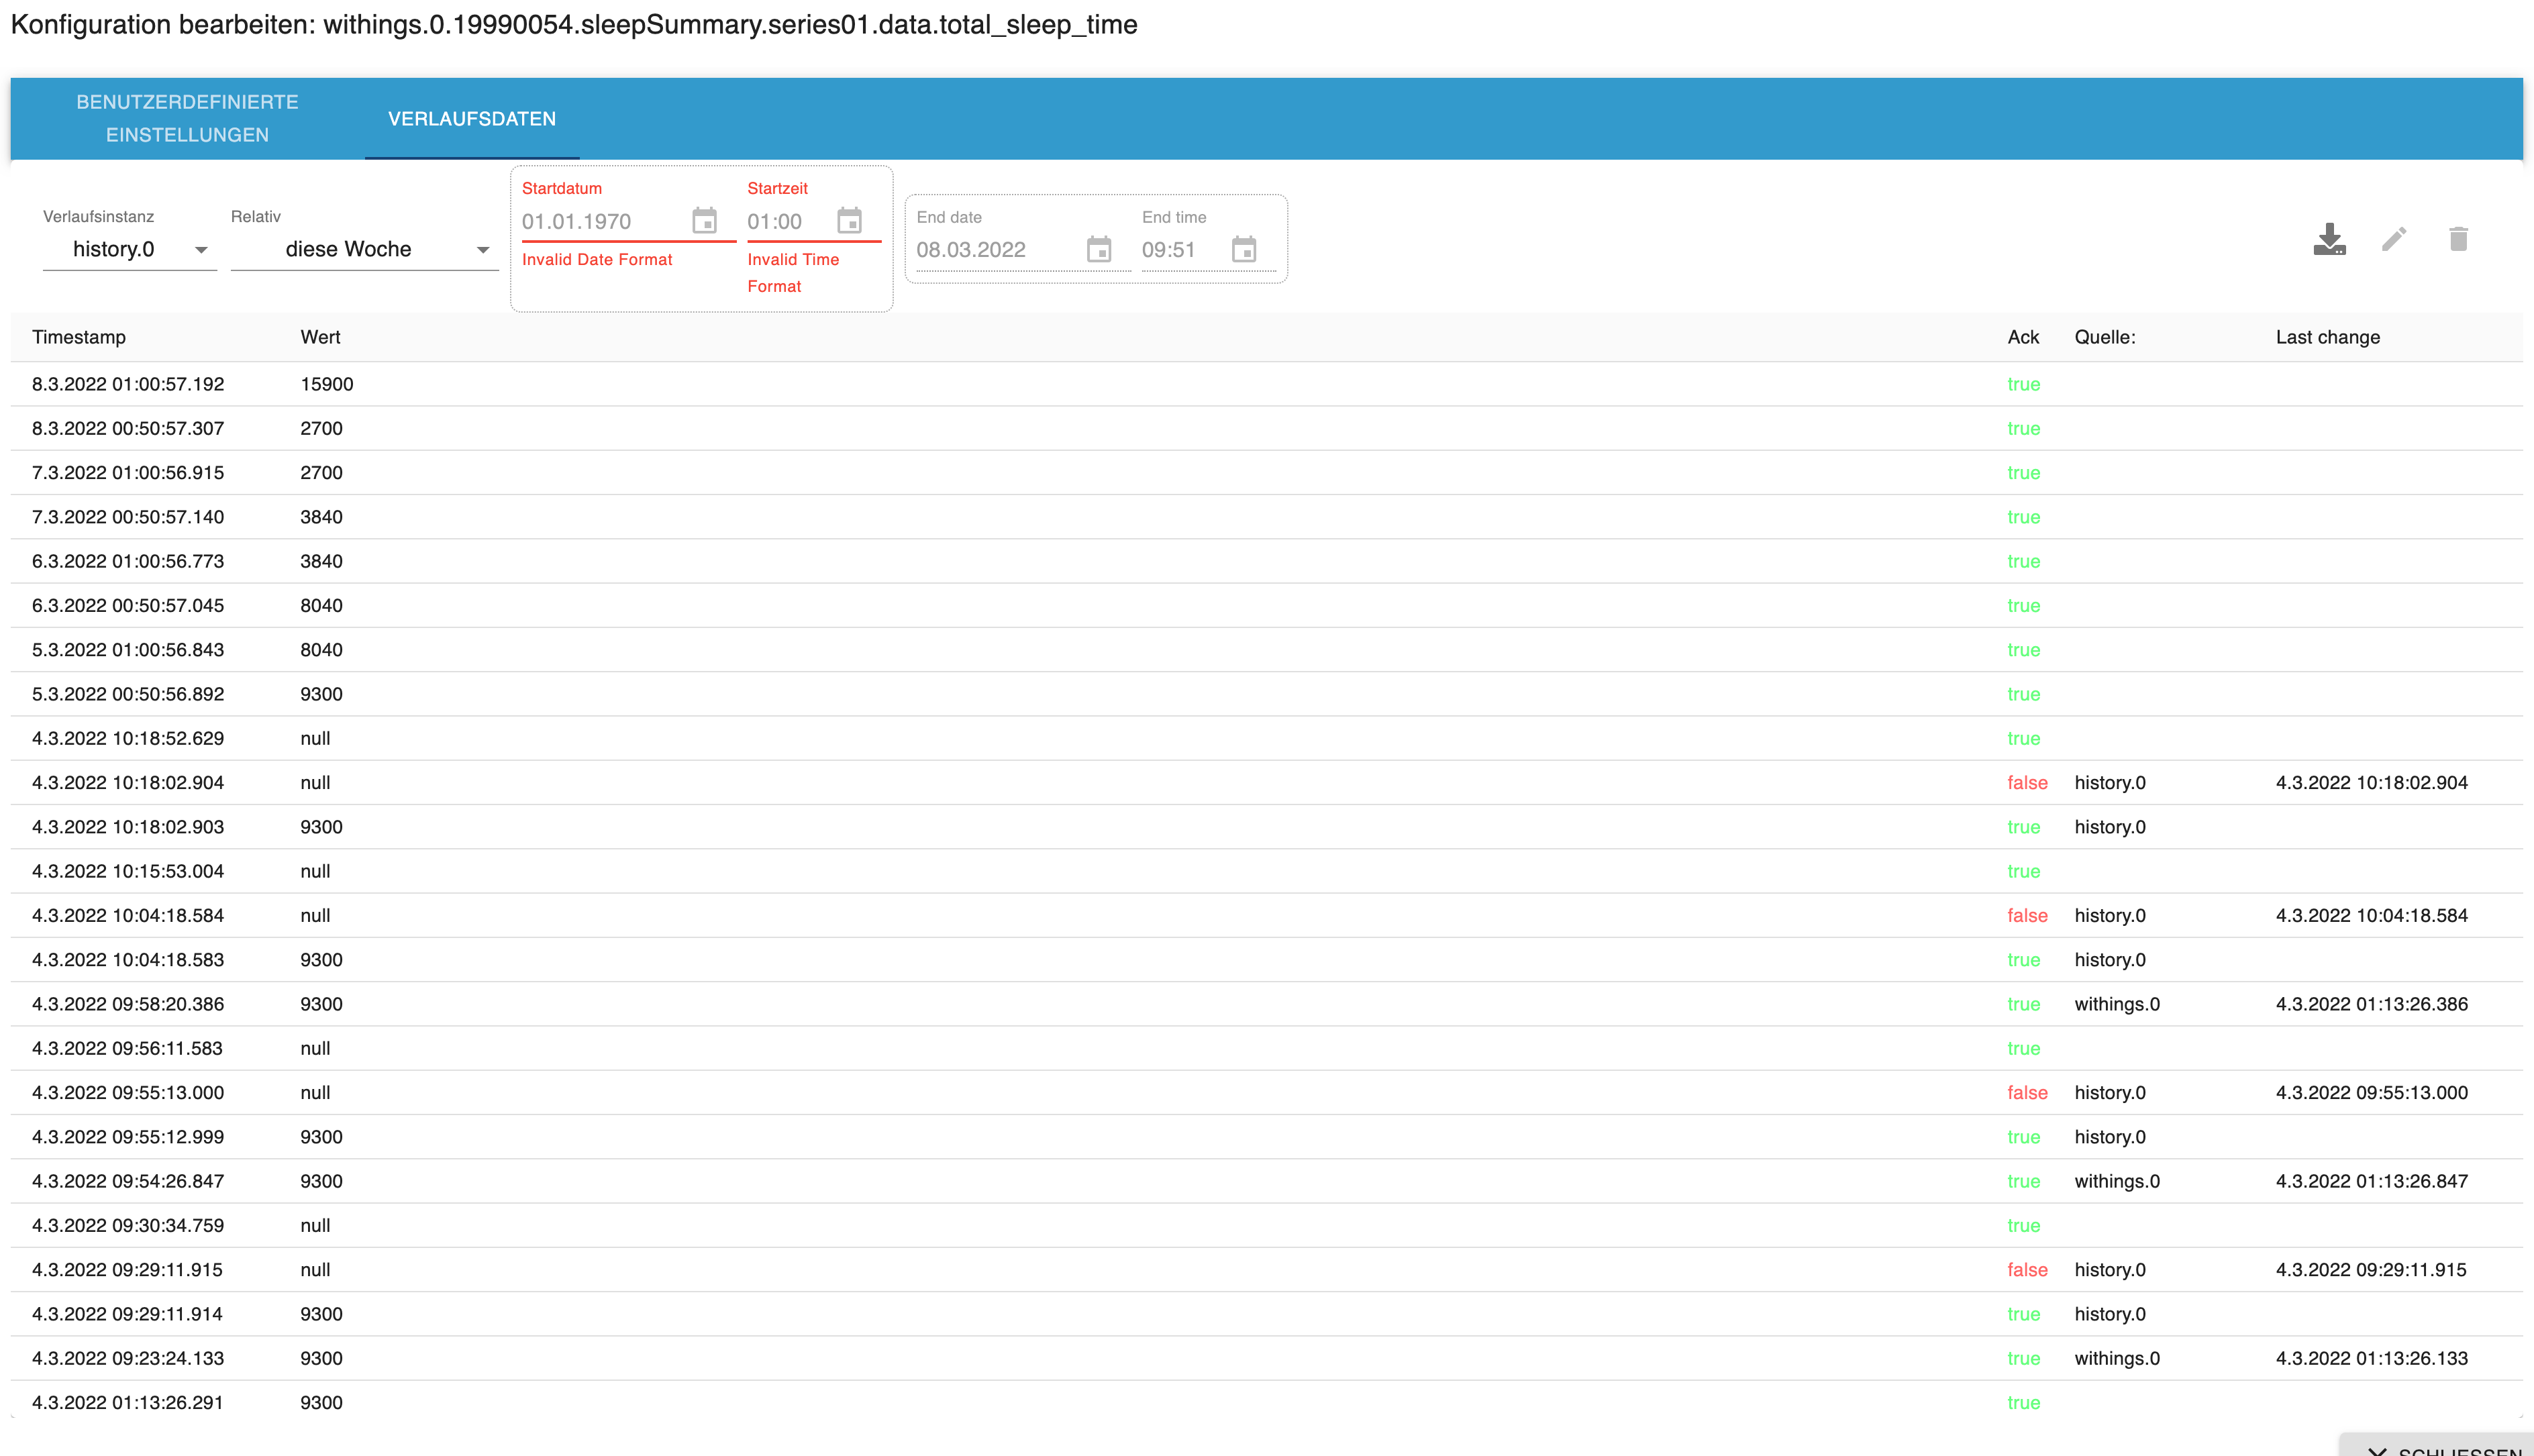Click Last change 4.3.2022 01:13:26.847
The image size is (2534, 1456).
[x=2371, y=1181]
